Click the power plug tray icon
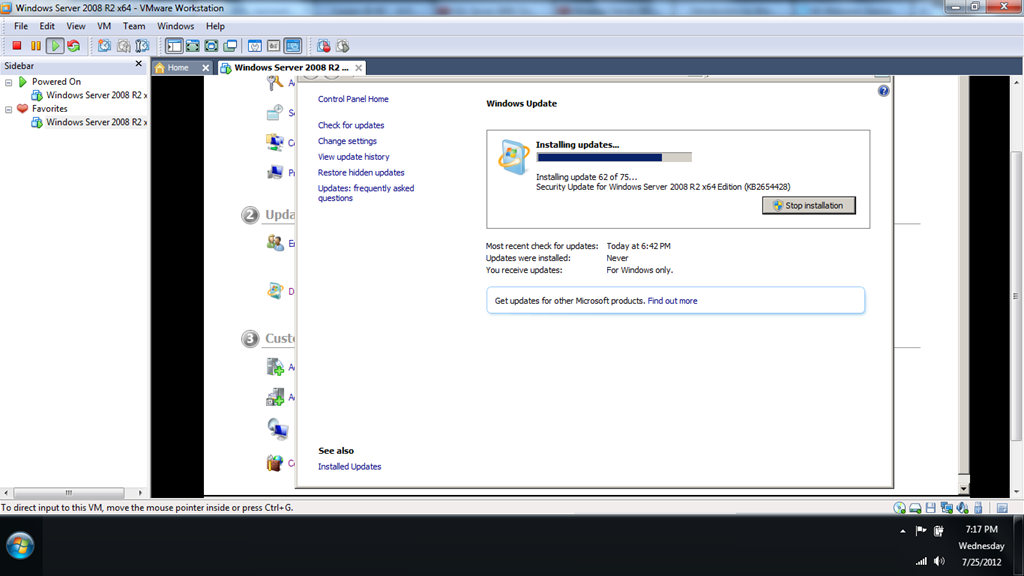1024x576 pixels. [938, 532]
